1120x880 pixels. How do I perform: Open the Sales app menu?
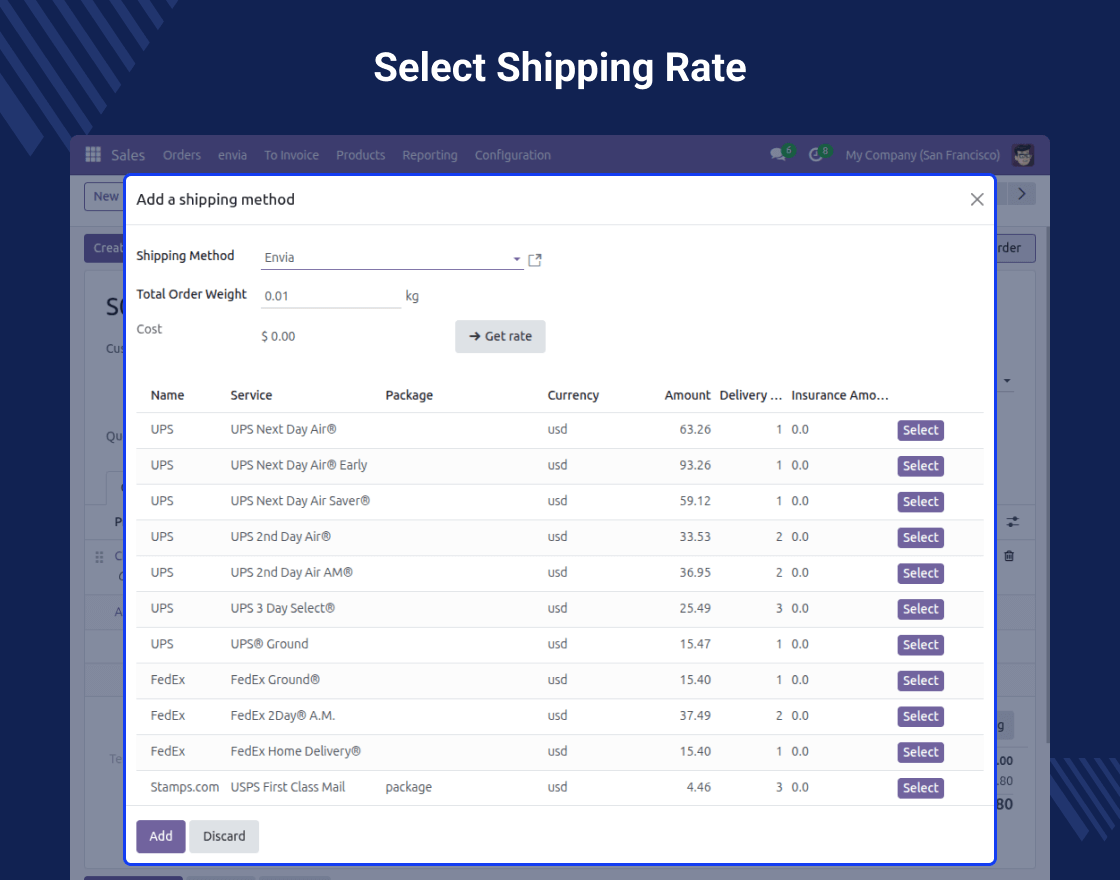click(x=128, y=155)
